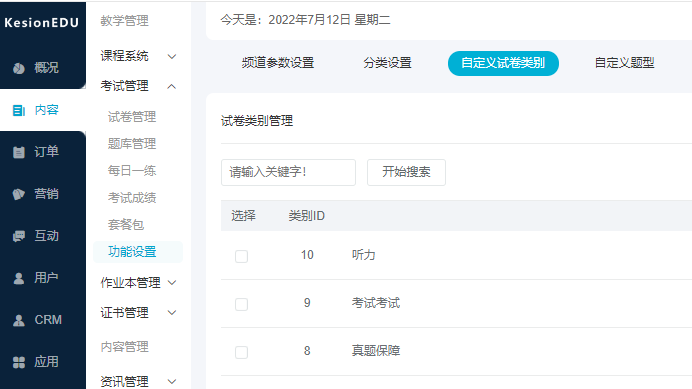The height and width of the screenshot is (389, 692).
Task: Select the 内容 content icon
Action: (x=19, y=110)
